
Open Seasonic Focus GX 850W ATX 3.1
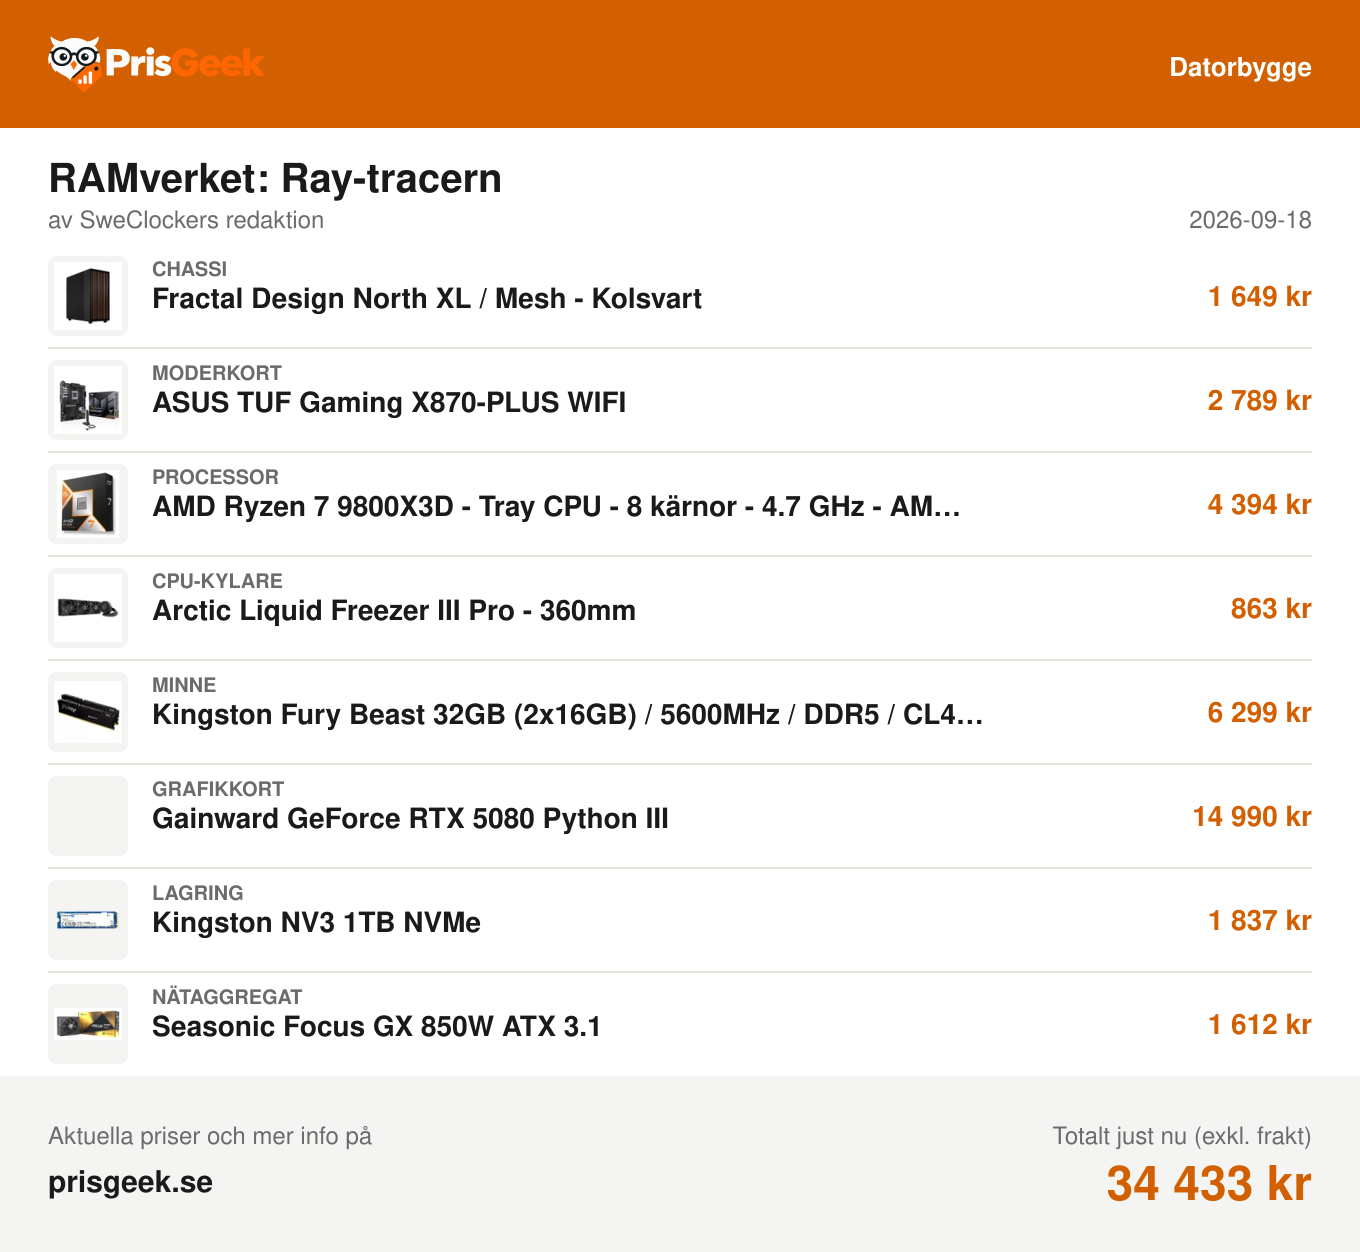pyautogui.click(x=376, y=1027)
